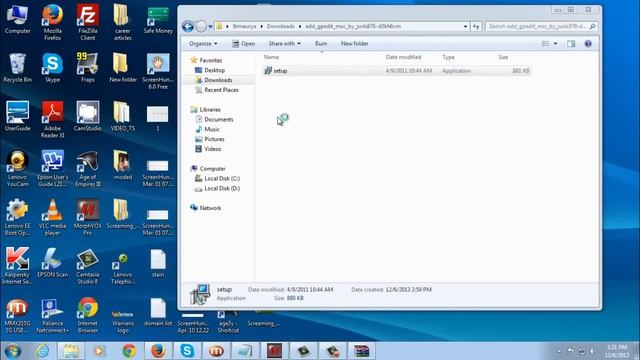This screenshot has height=360, width=640.
Task: Open Safe Money desktop shortcut
Action: (158, 20)
